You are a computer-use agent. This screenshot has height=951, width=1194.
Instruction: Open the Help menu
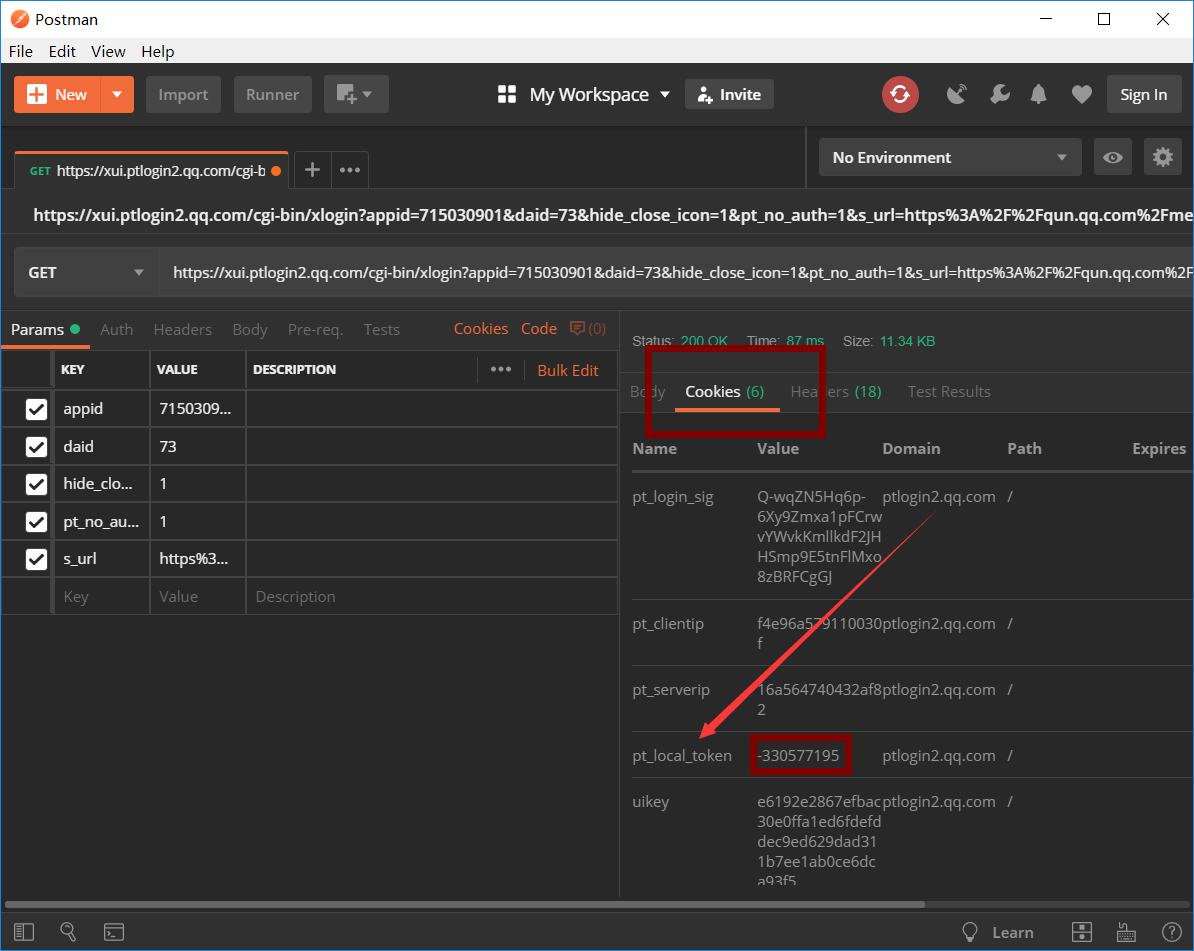tap(158, 51)
